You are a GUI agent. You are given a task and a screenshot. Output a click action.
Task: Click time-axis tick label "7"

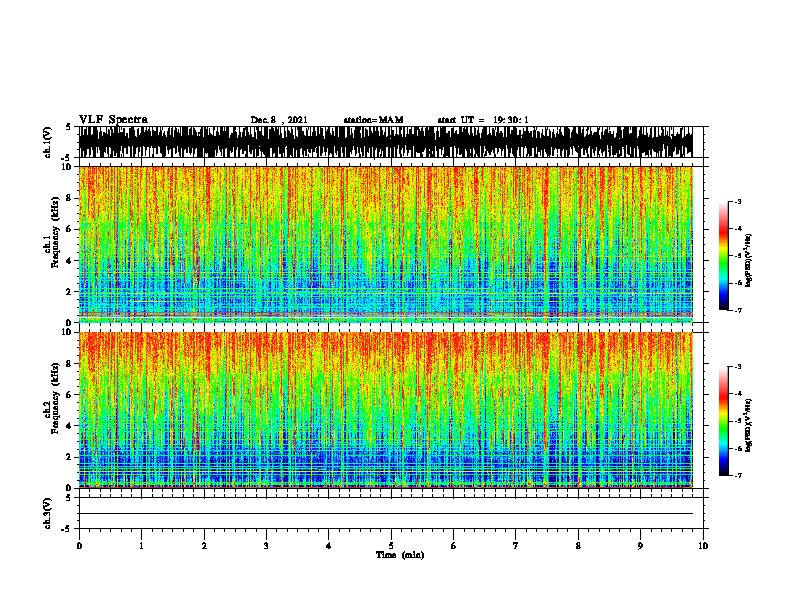tap(516, 546)
